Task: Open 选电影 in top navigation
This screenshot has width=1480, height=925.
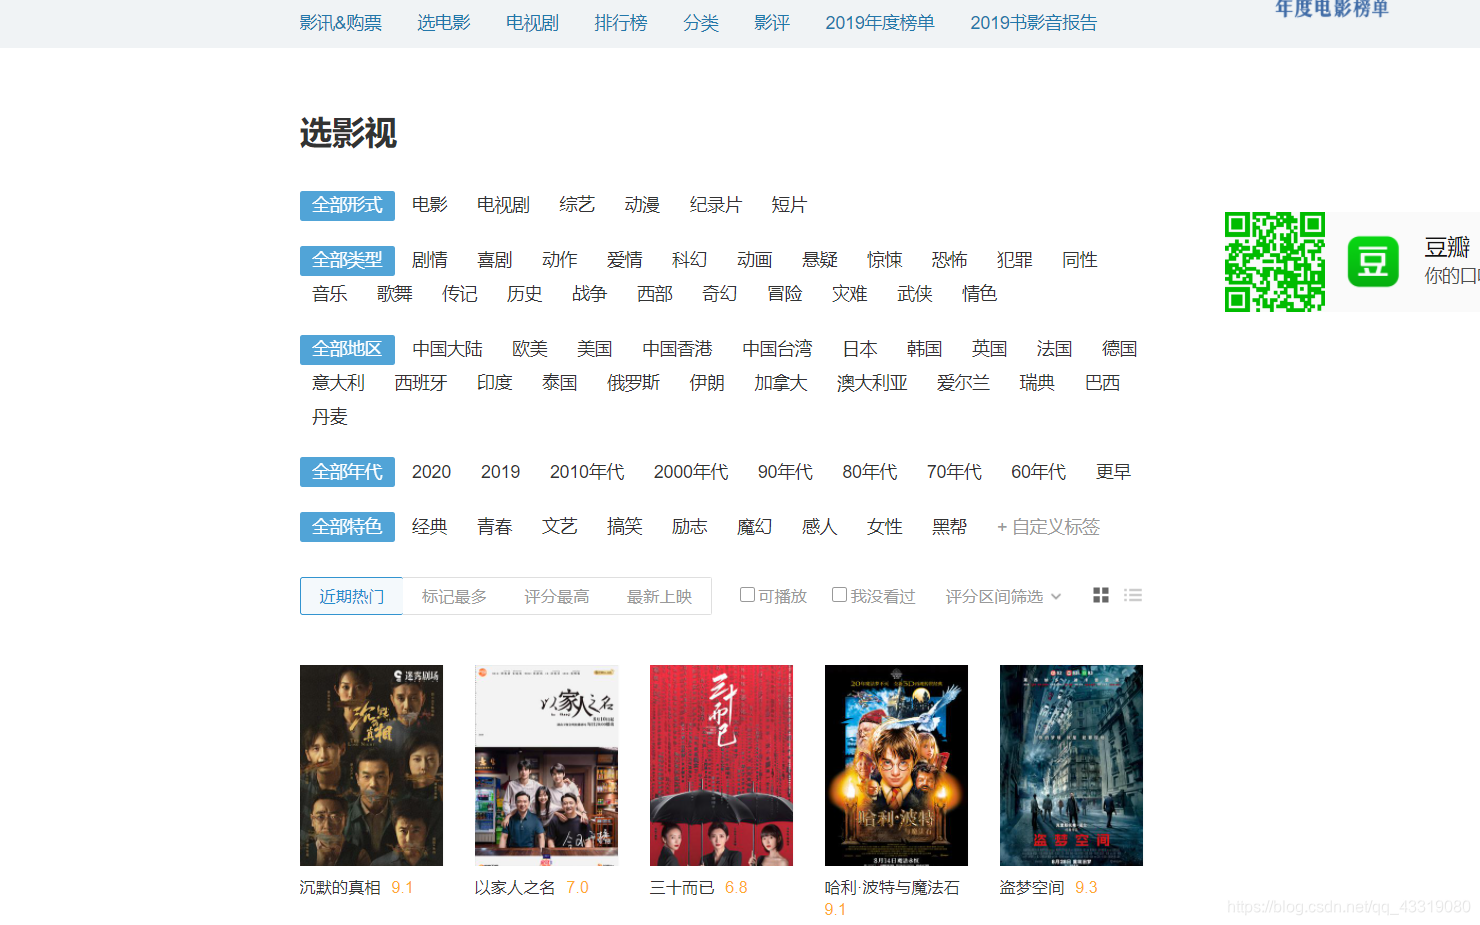Action: [444, 23]
